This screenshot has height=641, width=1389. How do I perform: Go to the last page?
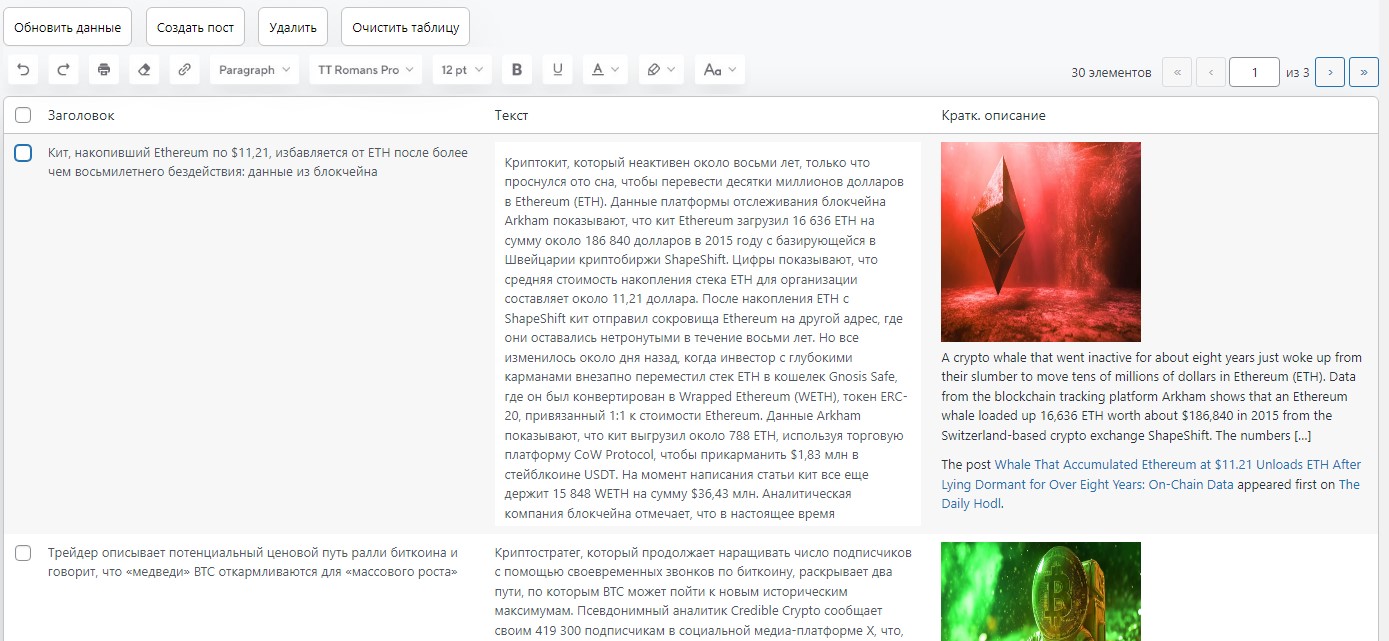1364,72
